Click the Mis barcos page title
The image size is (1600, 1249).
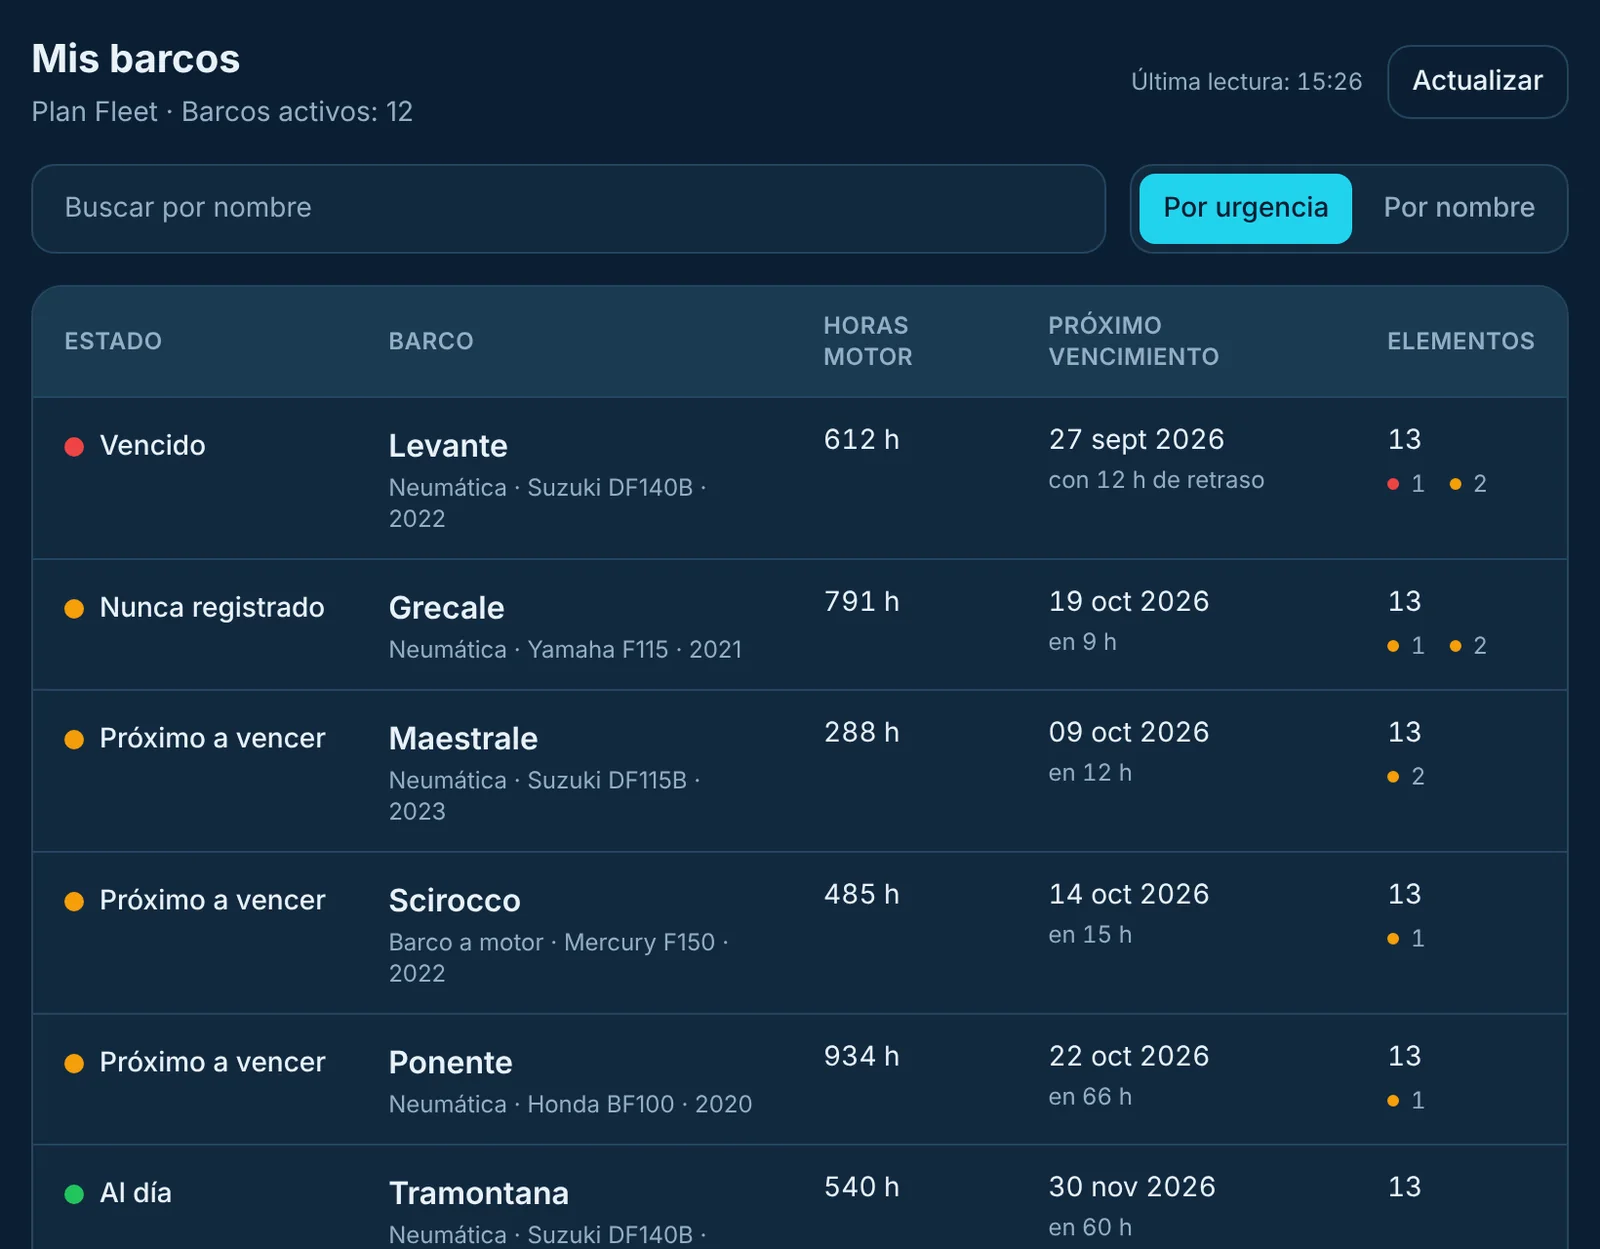136,59
